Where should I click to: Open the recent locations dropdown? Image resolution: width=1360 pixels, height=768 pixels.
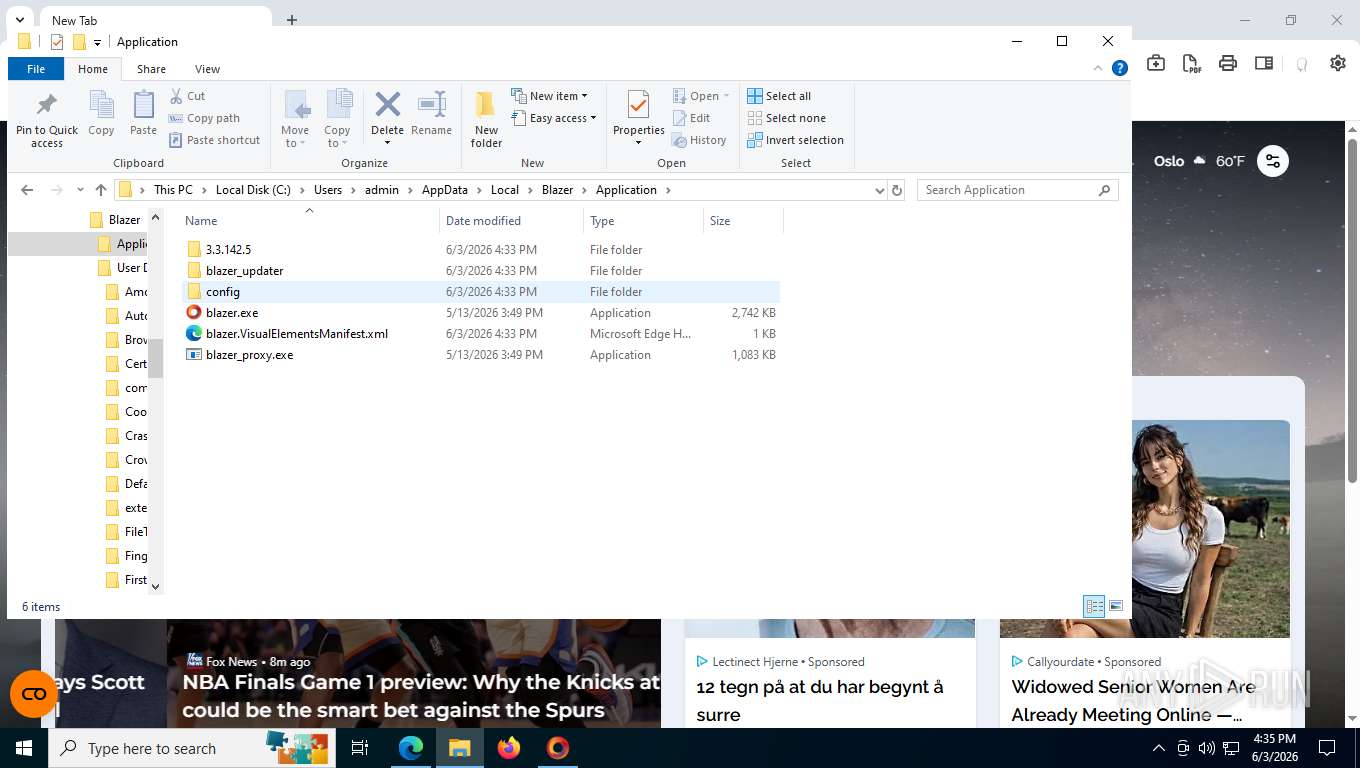pos(80,190)
